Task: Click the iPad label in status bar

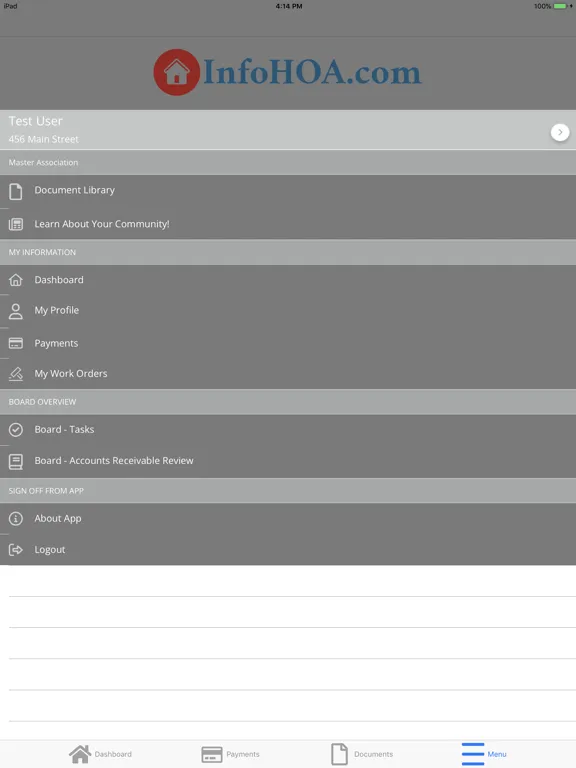Action: (x=10, y=6)
